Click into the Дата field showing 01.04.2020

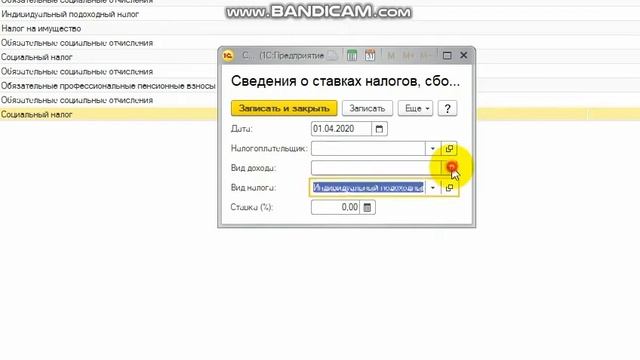[x=341, y=129]
